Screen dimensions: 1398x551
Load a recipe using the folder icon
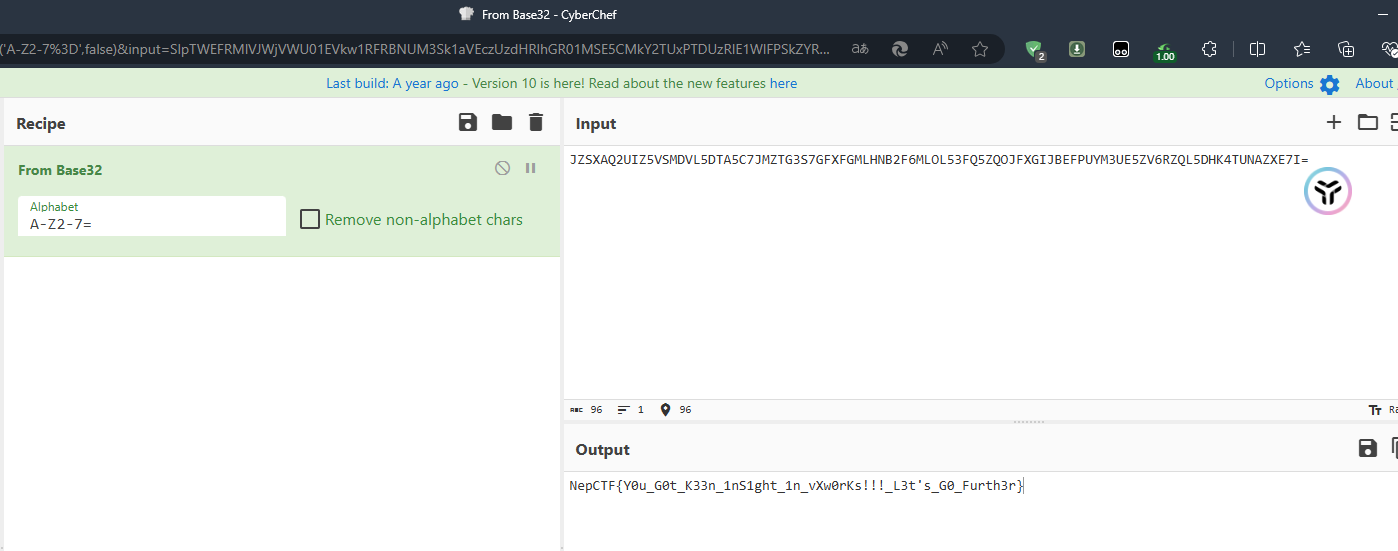point(502,122)
